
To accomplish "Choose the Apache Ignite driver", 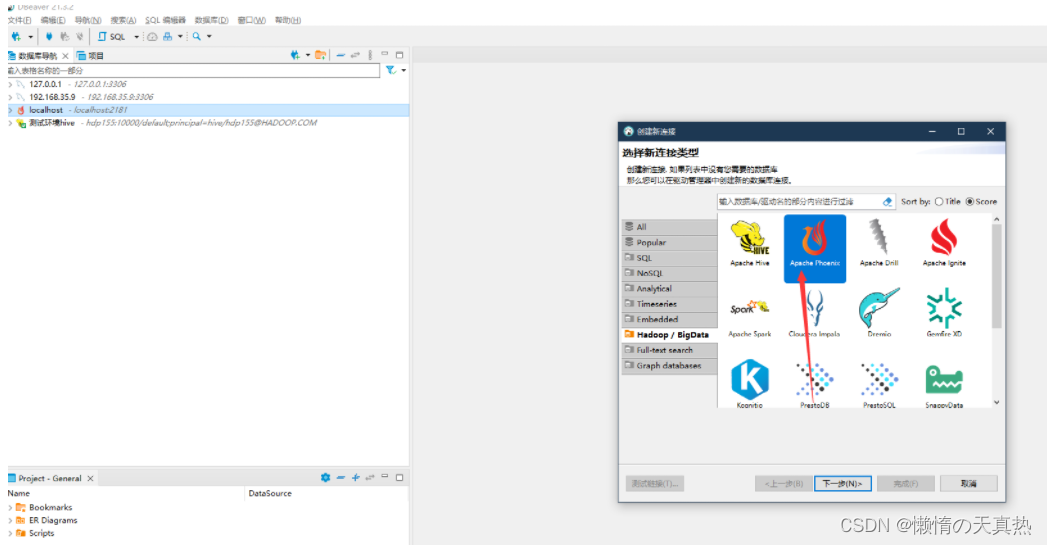I will 944,244.
